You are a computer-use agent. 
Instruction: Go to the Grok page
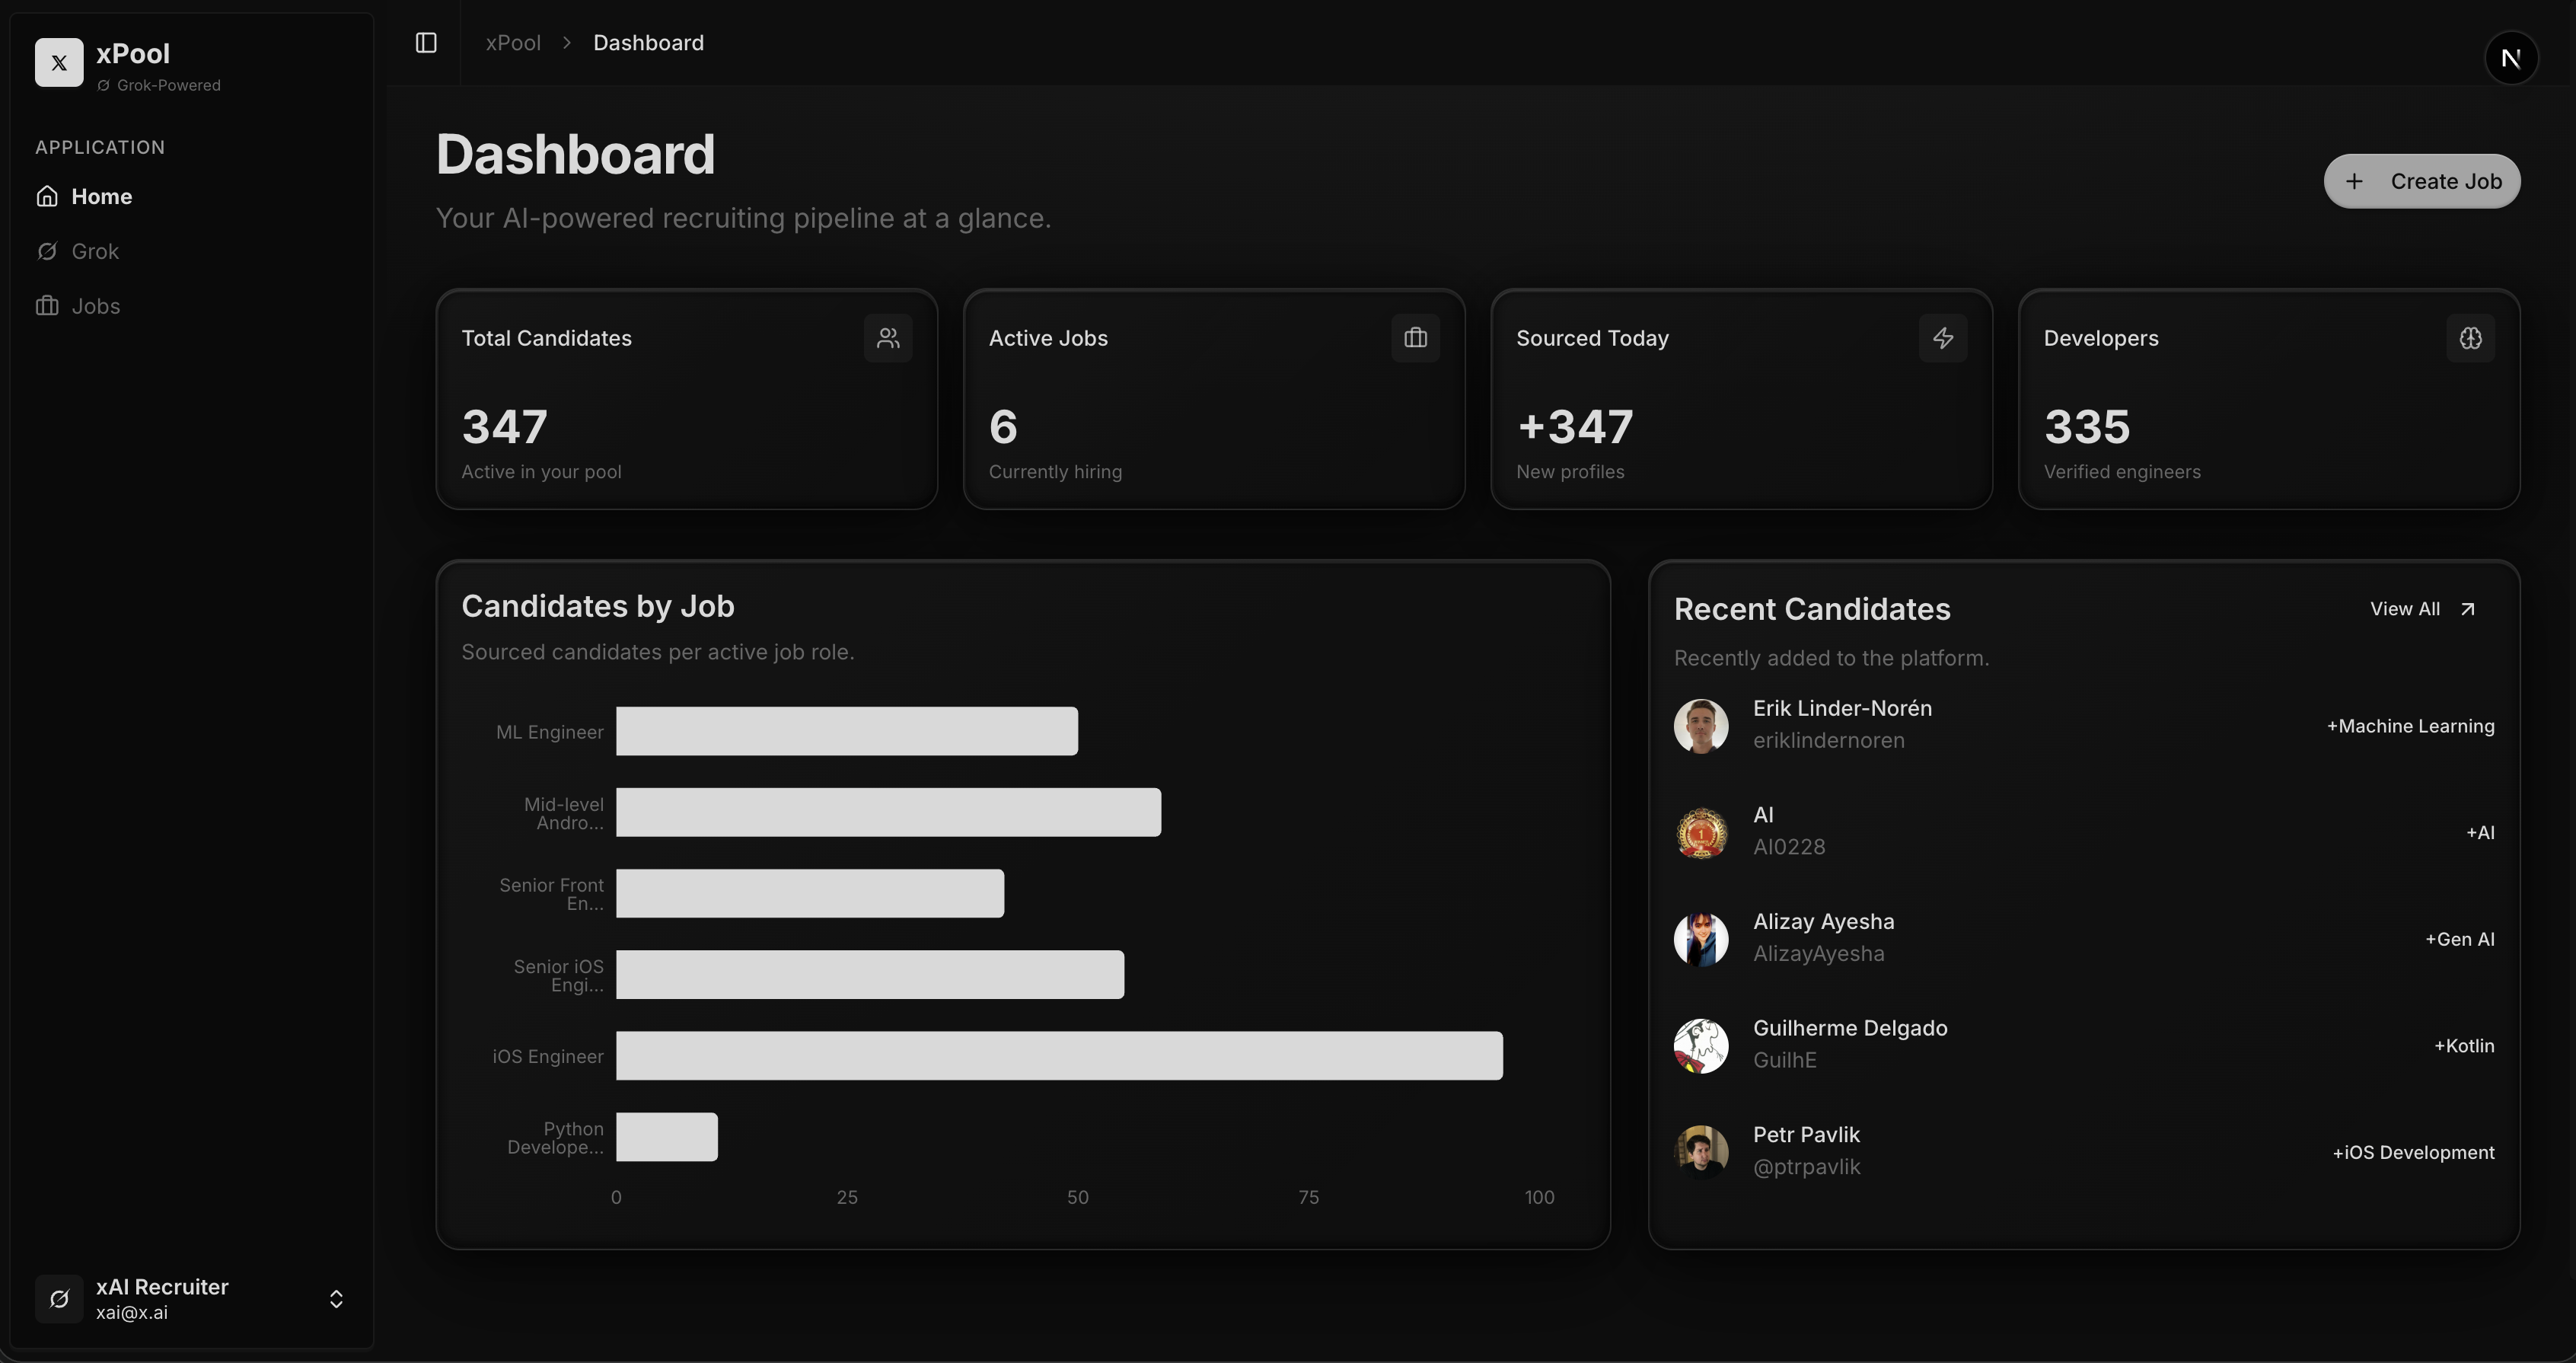pyautogui.click(x=95, y=251)
